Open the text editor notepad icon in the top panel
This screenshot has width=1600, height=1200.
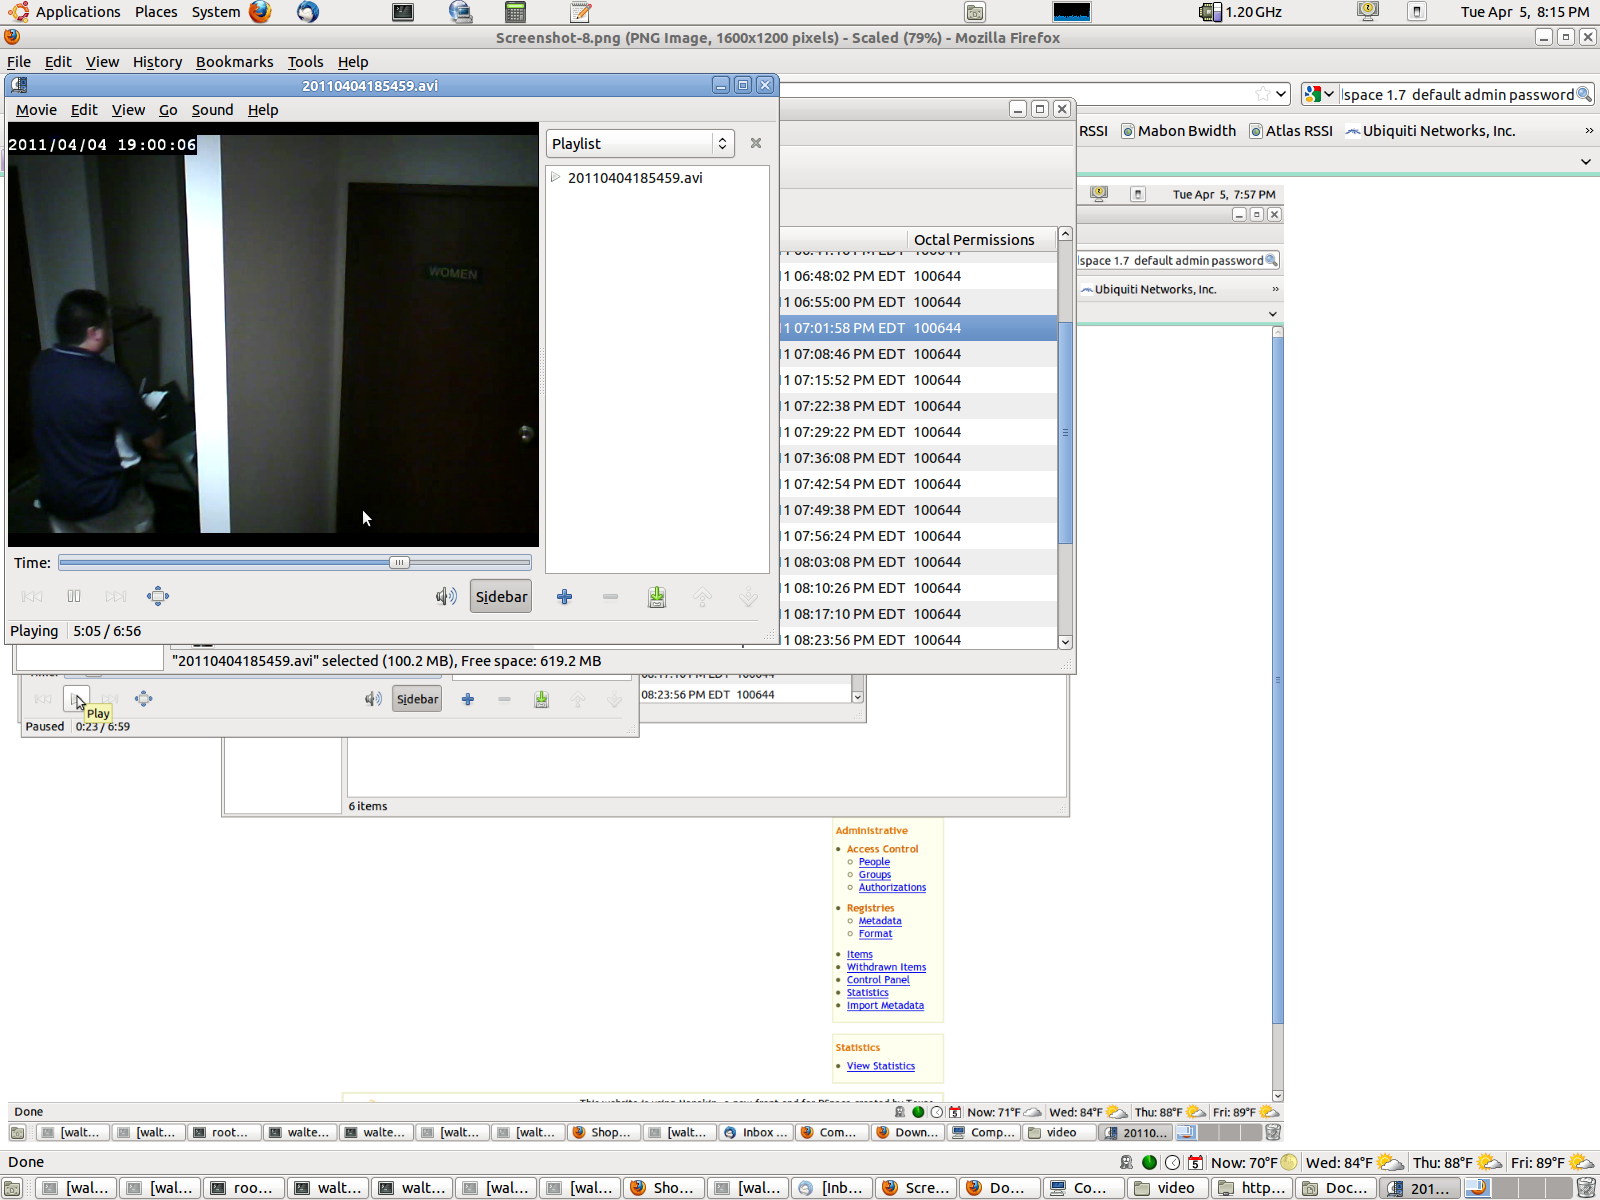(x=580, y=12)
